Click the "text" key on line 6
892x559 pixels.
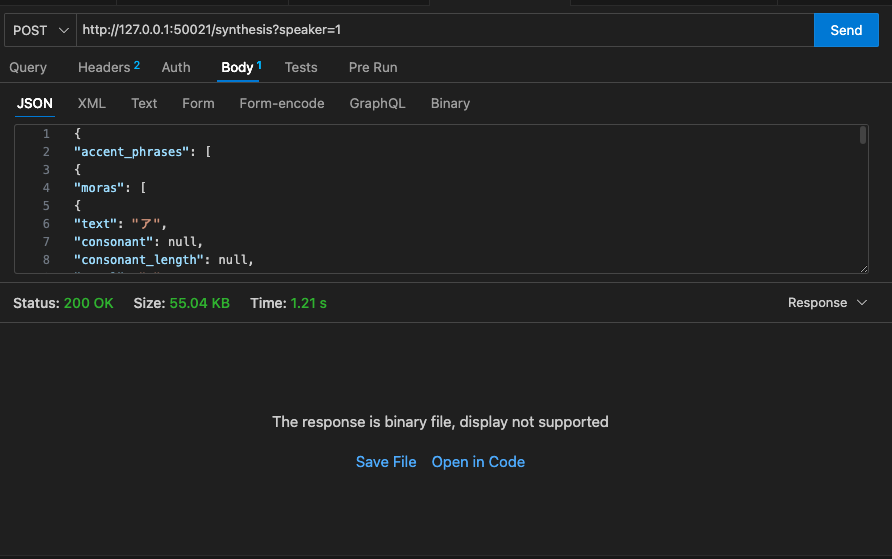[96, 223]
